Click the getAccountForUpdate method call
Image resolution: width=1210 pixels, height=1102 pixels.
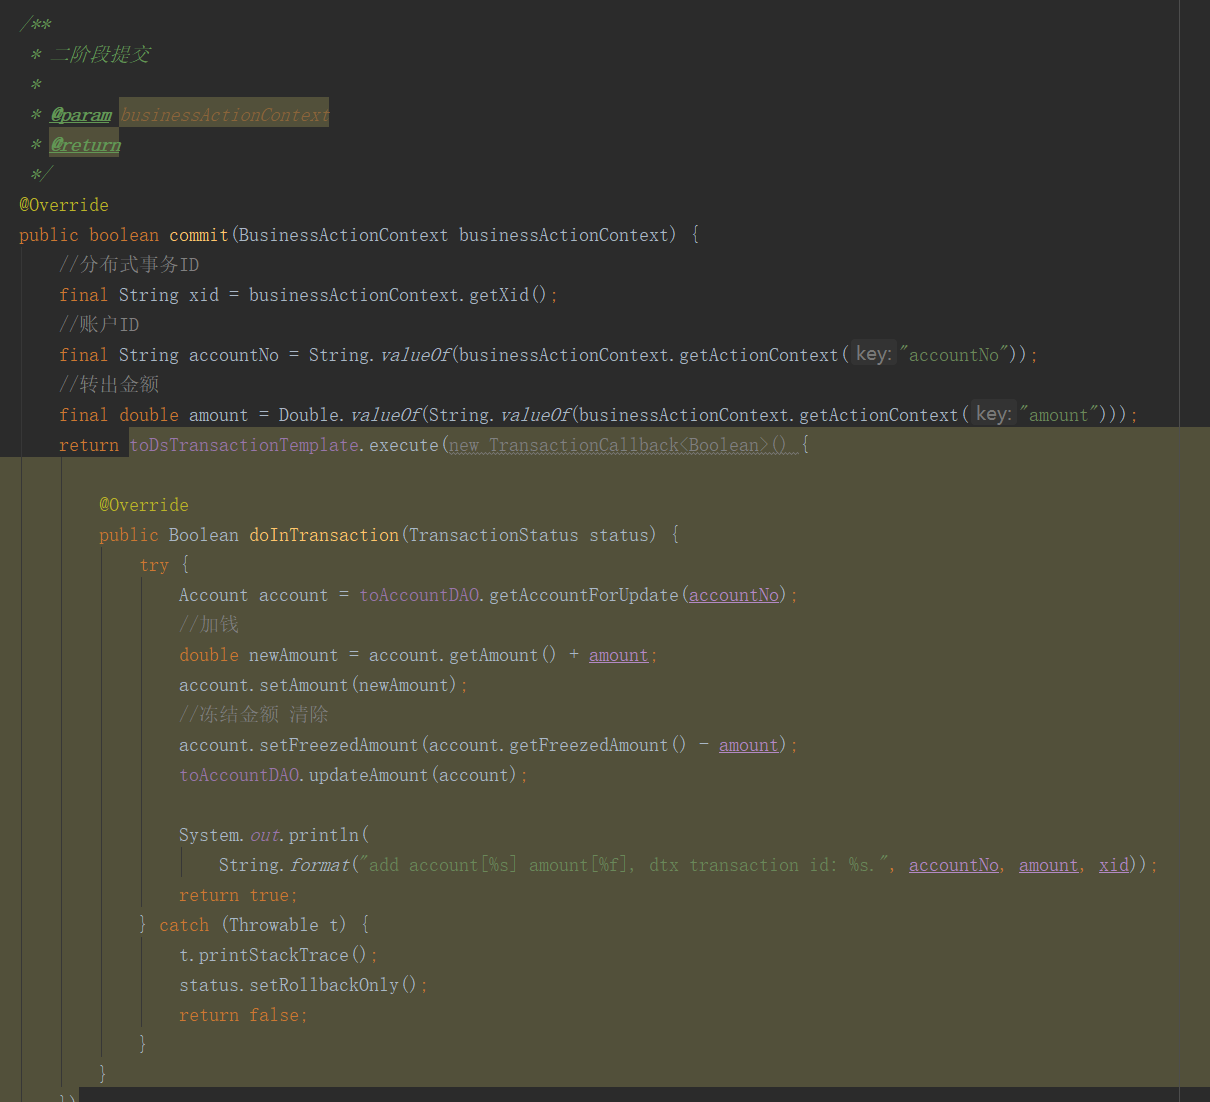584,595
